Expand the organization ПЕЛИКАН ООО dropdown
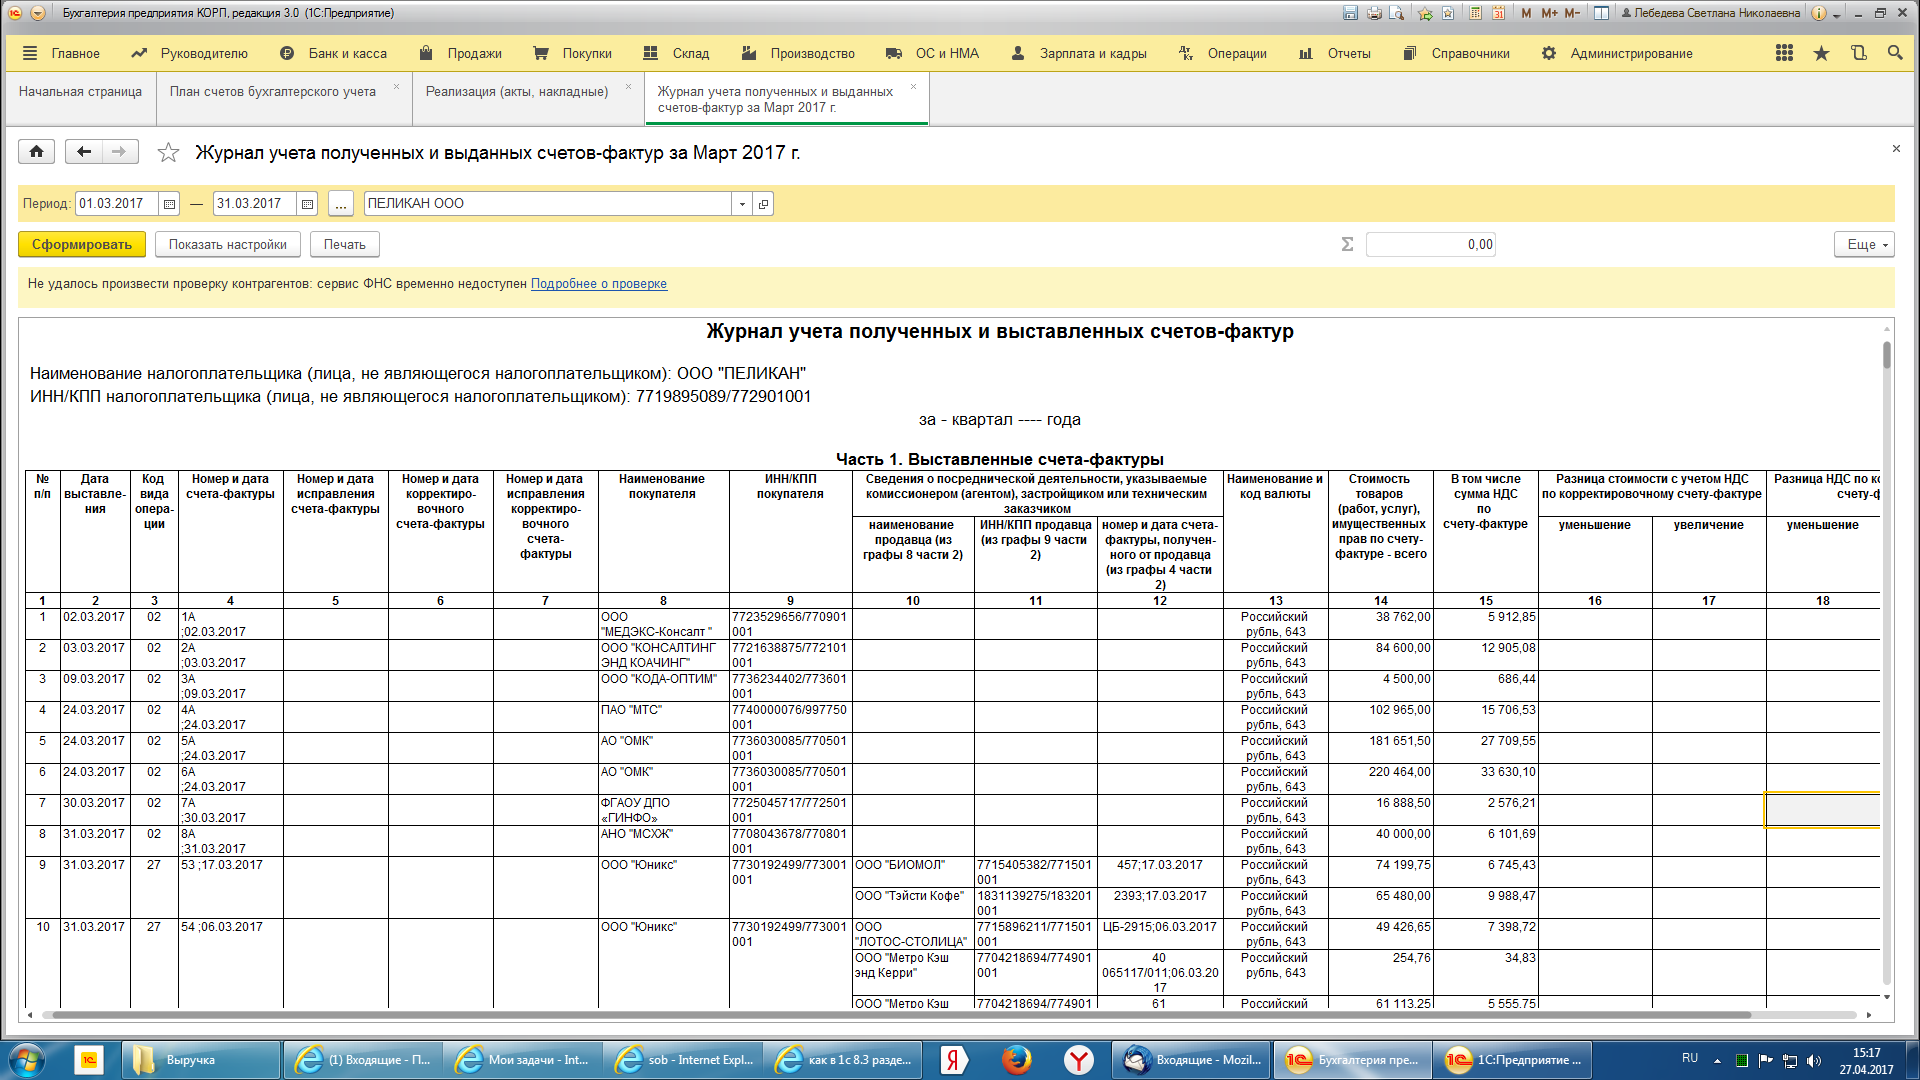The height and width of the screenshot is (1080, 1920). click(x=742, y=204)
